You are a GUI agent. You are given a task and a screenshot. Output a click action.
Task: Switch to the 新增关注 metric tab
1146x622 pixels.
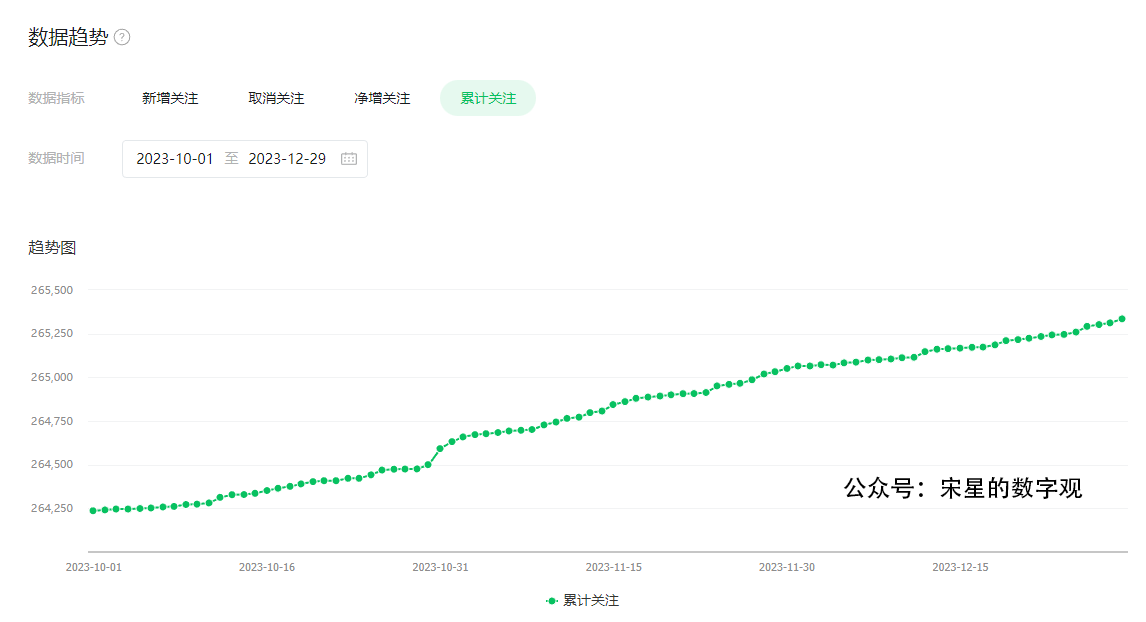point(170,98)
